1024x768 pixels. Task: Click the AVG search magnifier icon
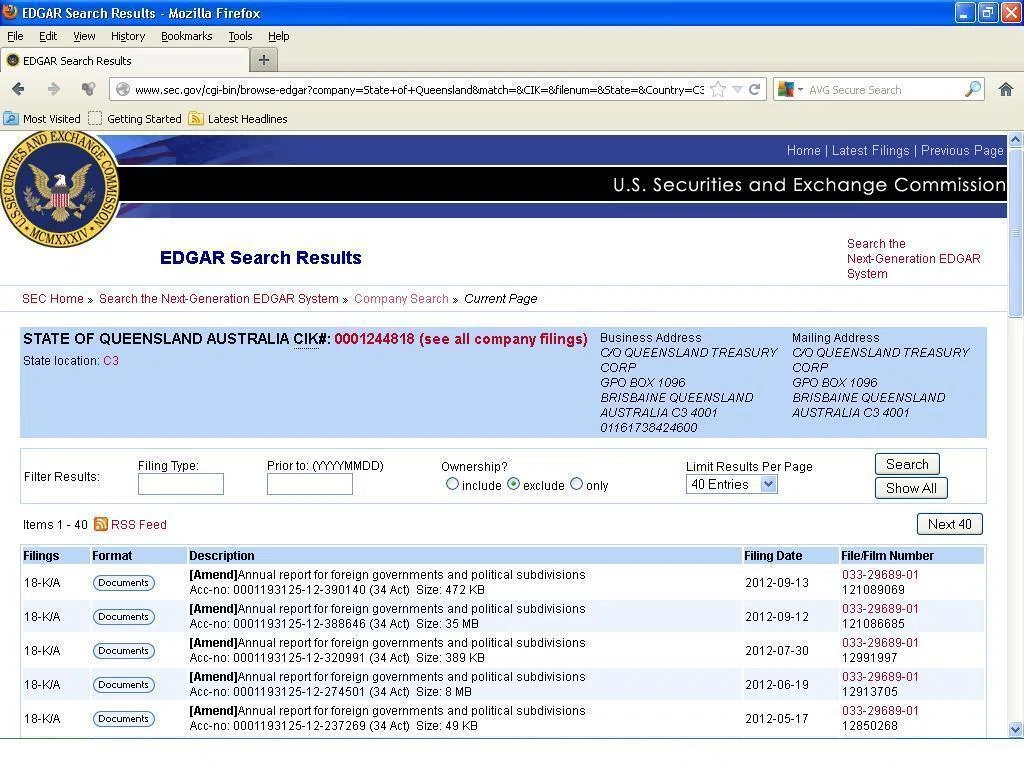click(972, 89)
